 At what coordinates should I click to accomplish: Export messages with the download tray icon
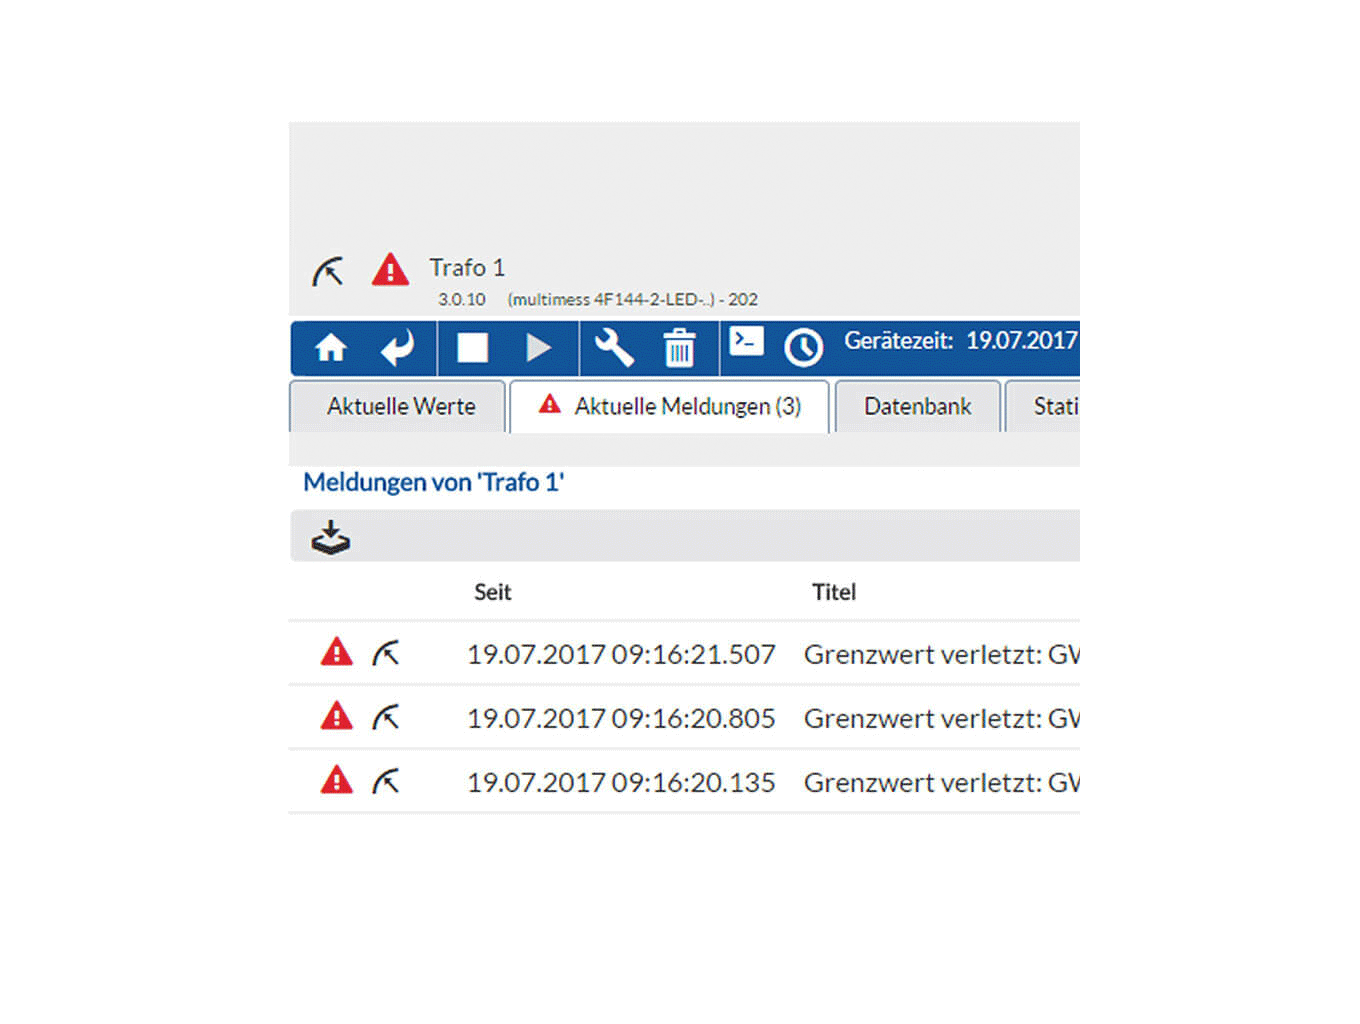pyautogui.click(x=330, y=537)
